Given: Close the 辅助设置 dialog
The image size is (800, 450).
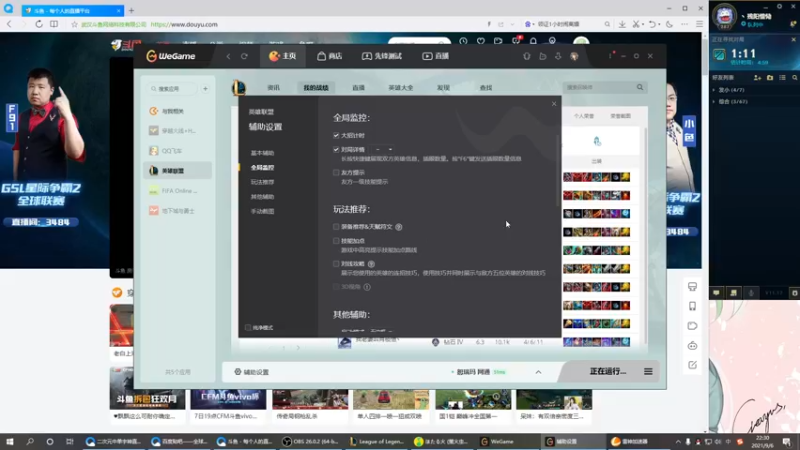Looking at the screenshot, I should (x=554, y=104).
